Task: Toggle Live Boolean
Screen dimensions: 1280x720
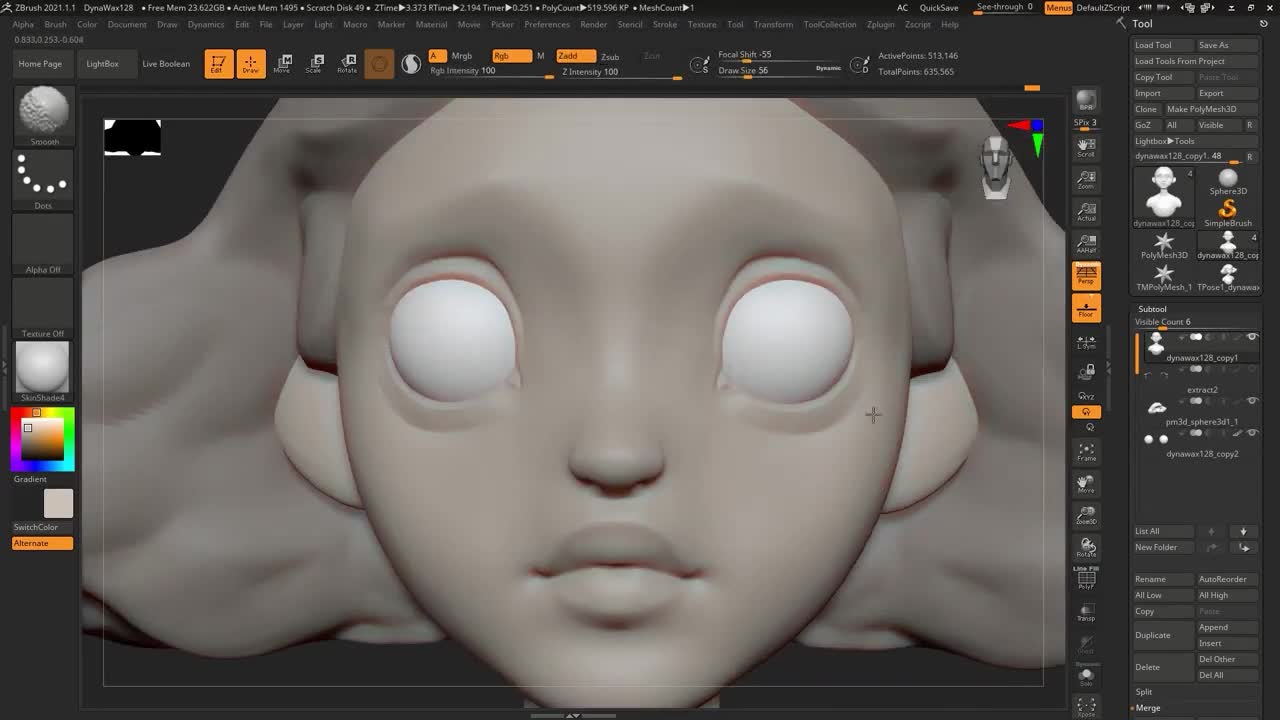Action: 166,64
